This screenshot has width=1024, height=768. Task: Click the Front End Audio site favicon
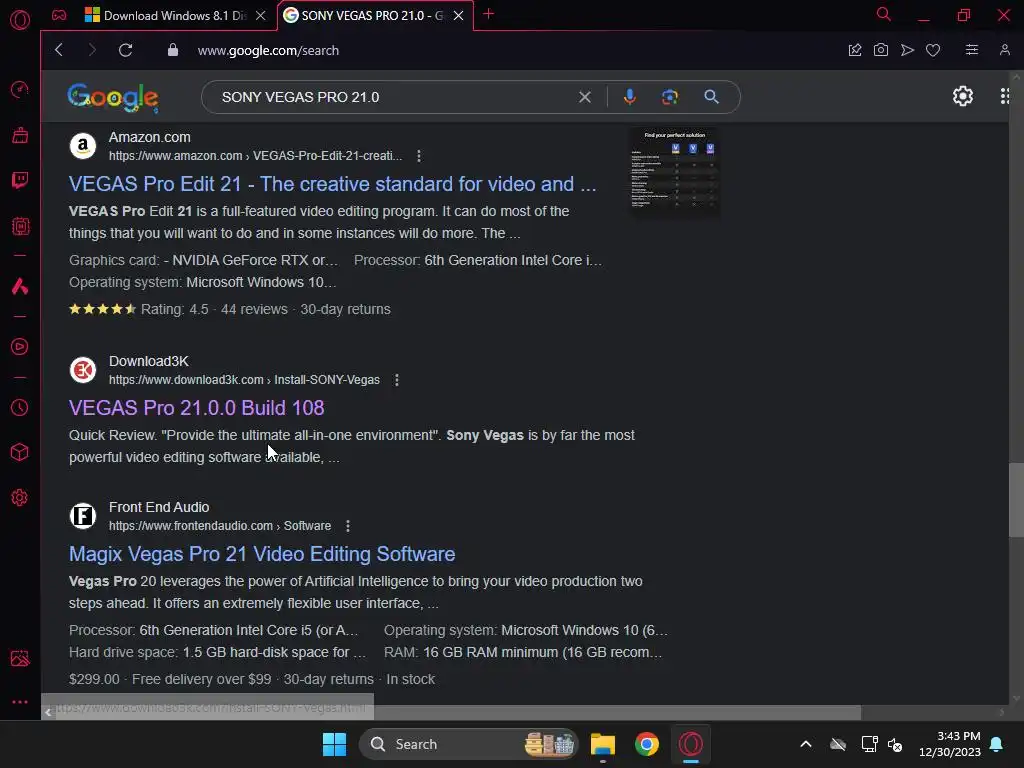[x=83, y=515]
